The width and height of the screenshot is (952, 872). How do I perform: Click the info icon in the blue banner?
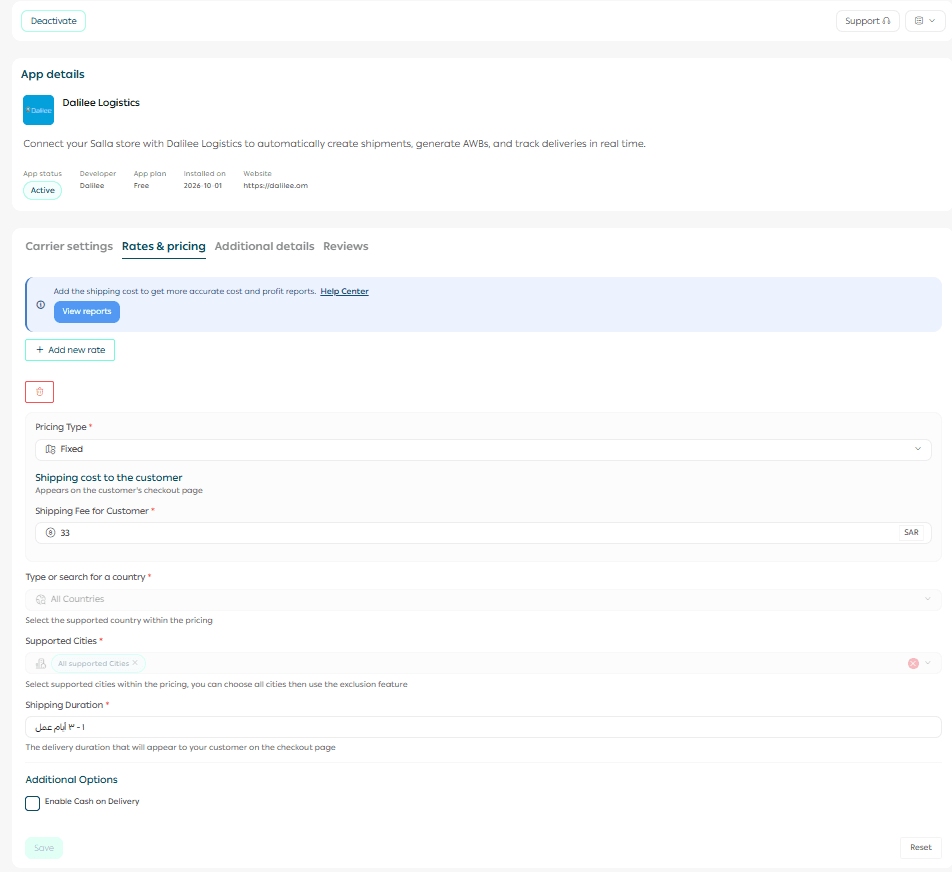41,305
